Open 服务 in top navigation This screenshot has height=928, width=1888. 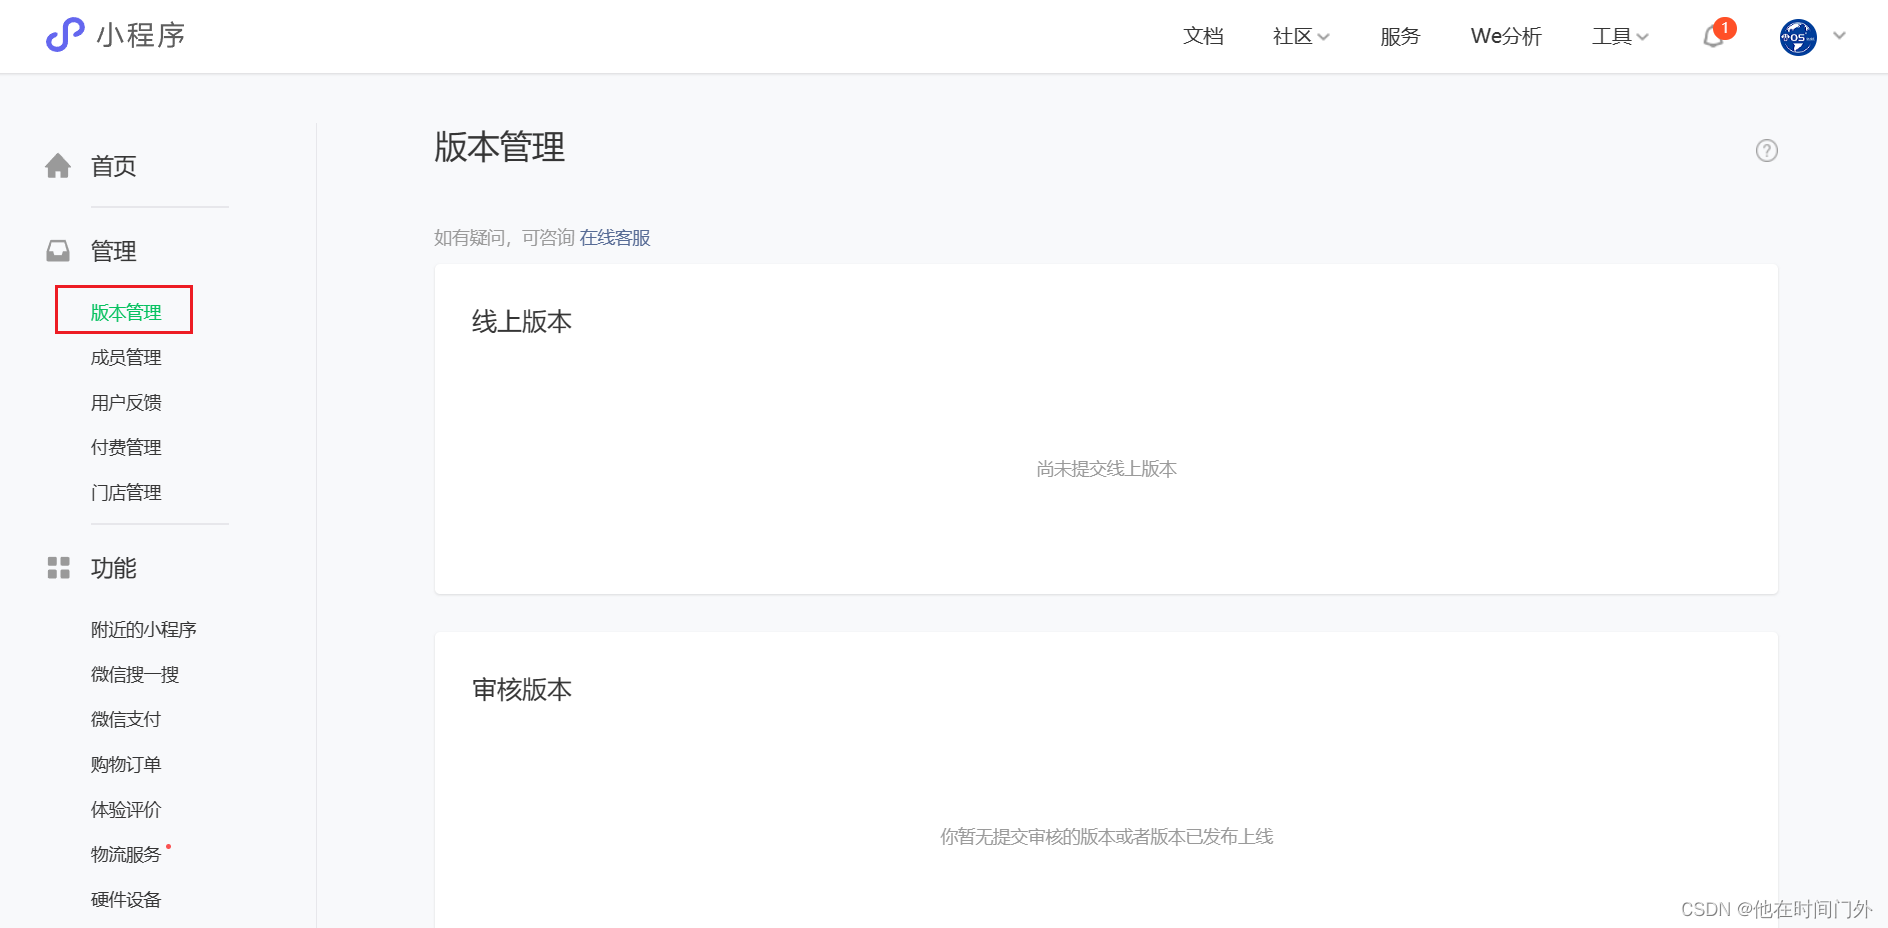(x=1400, y=36)
